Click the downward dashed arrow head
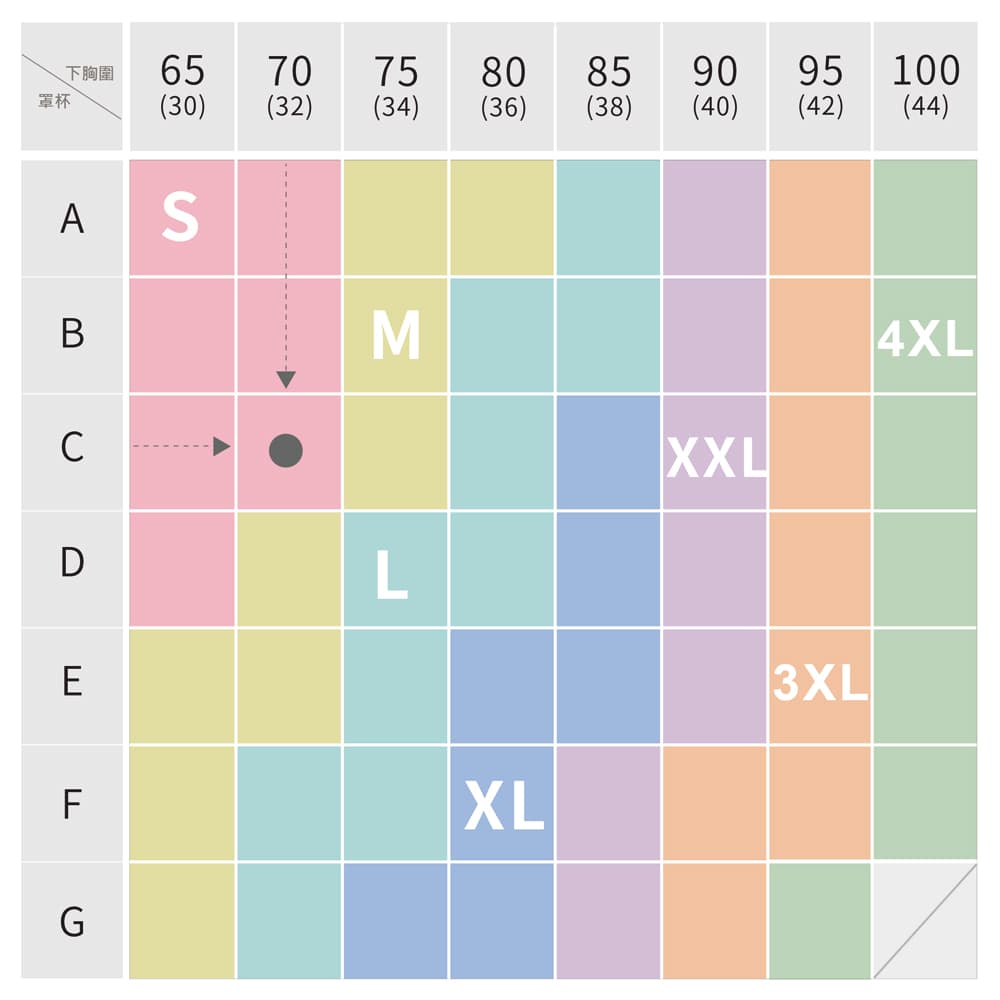Image resolution: width=1000 pixels, height=1000 pixels. 286,379
